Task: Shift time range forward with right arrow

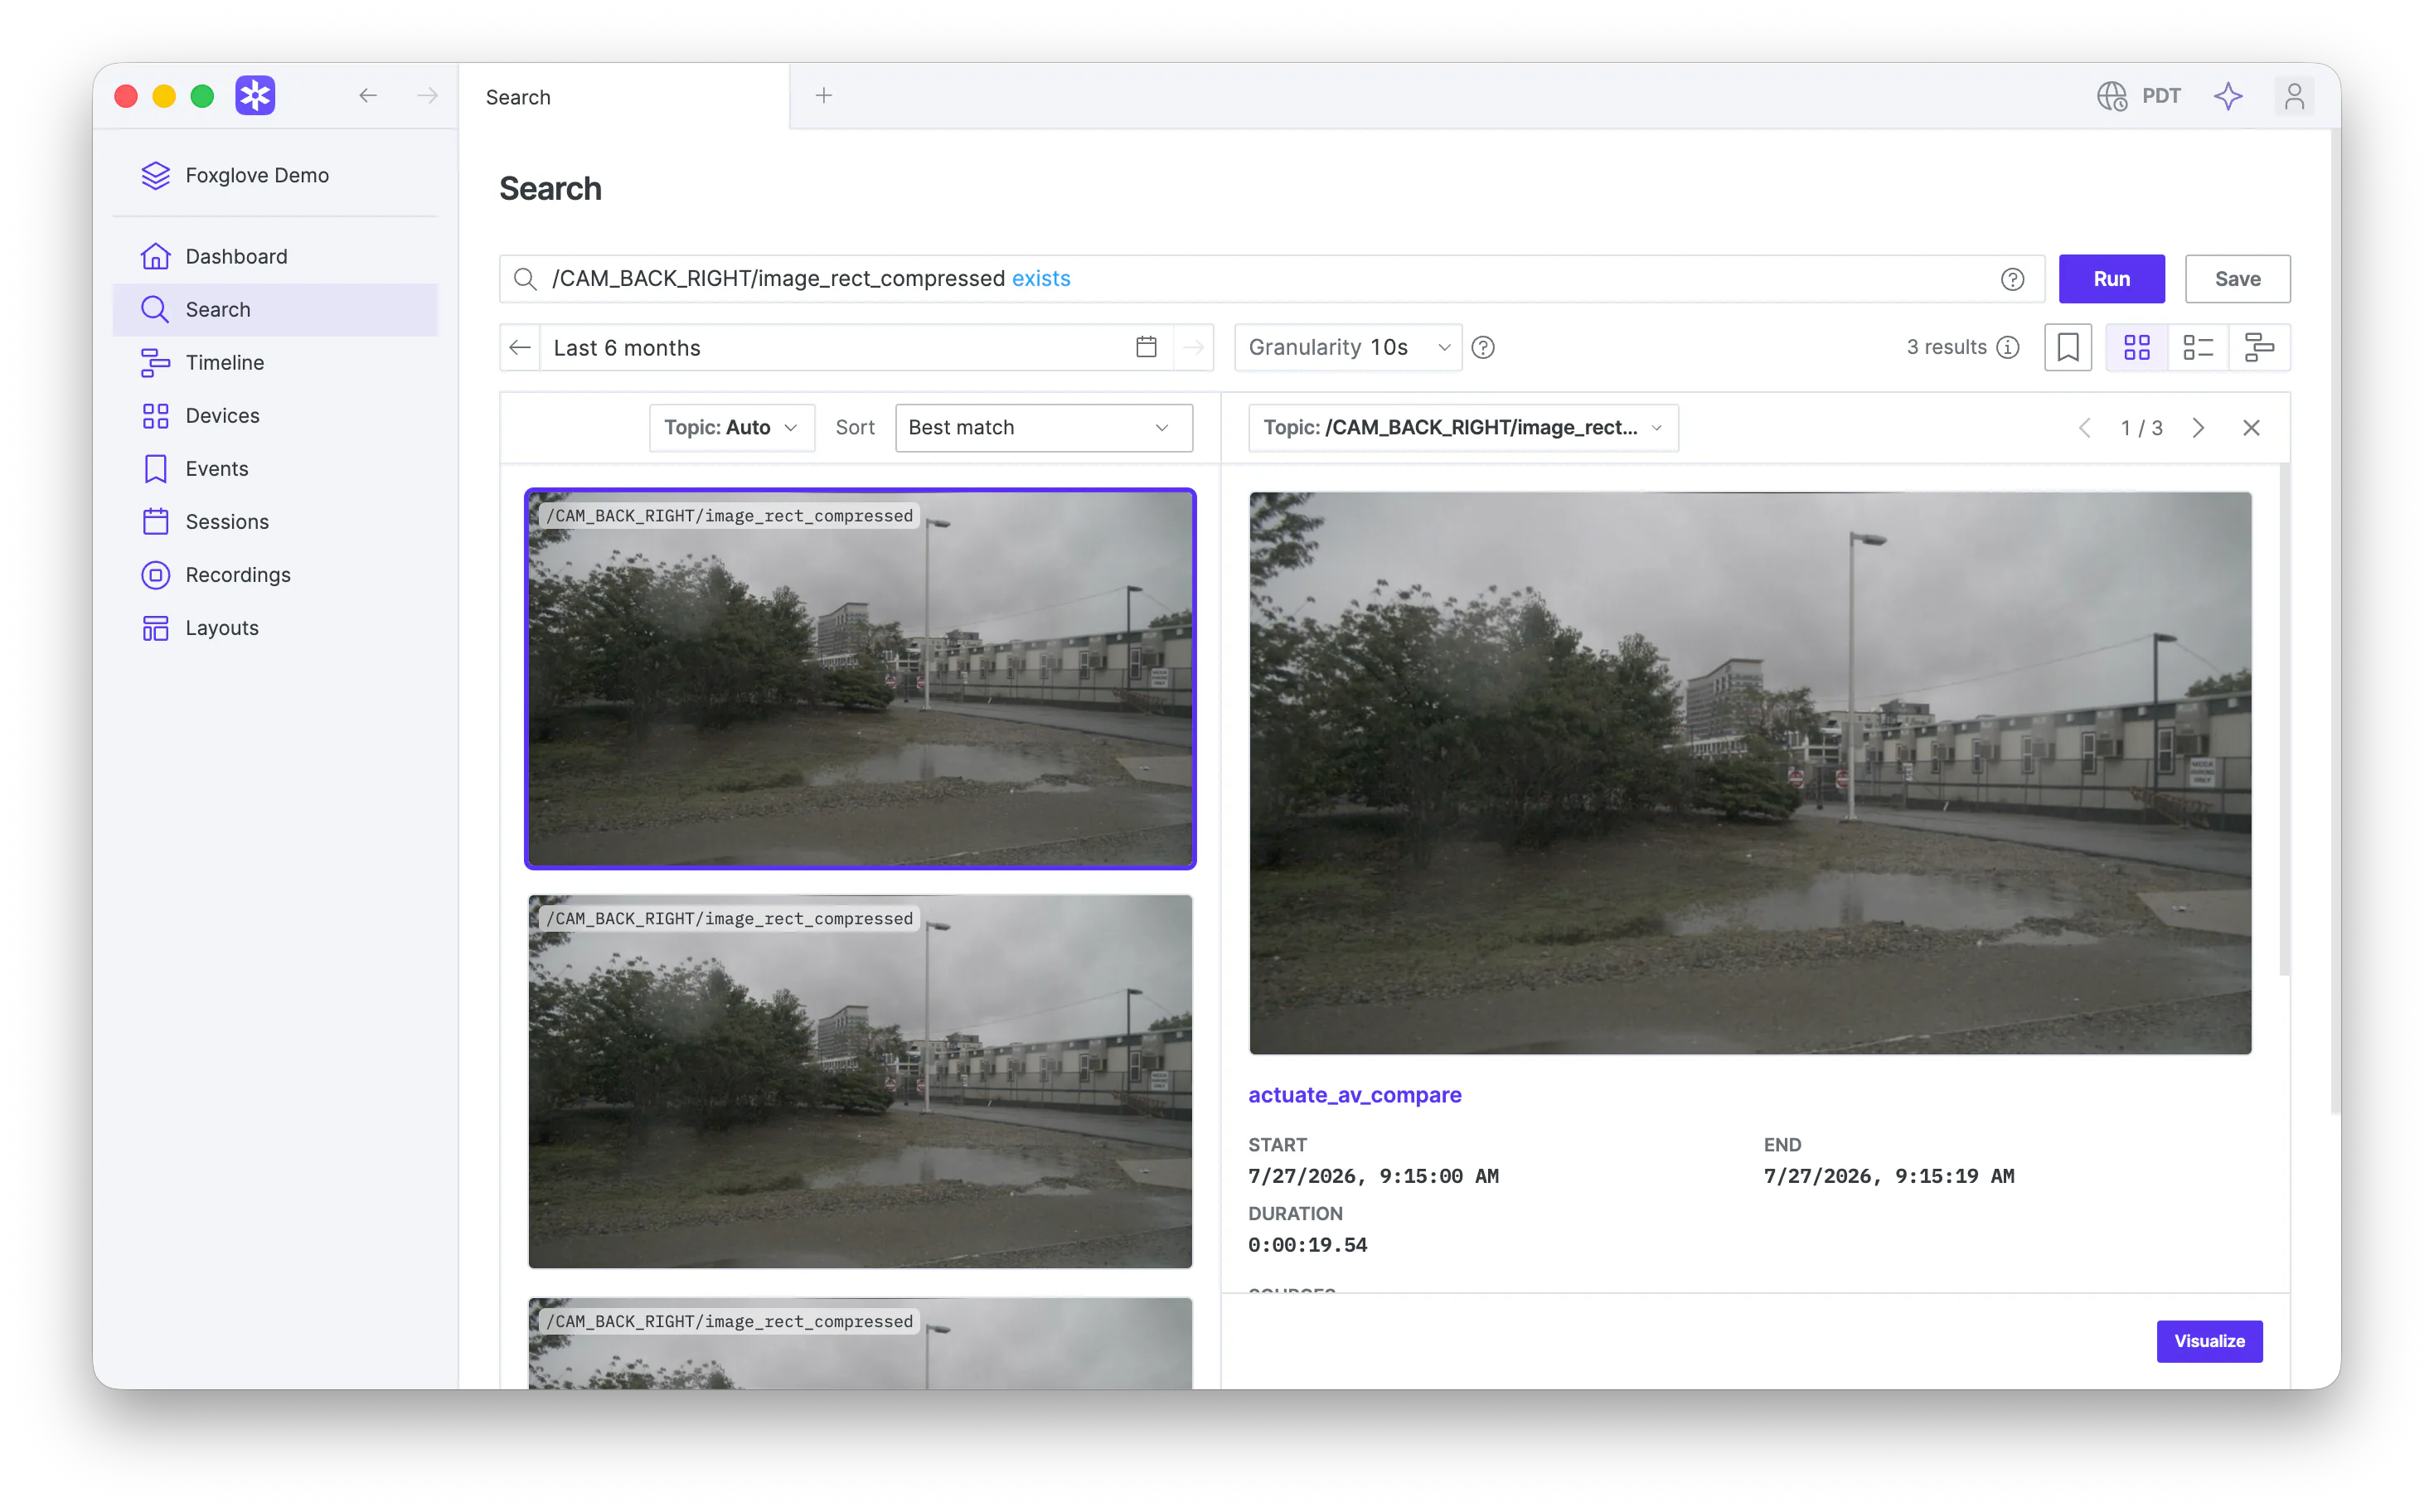Action: (x=1193, y=347)
